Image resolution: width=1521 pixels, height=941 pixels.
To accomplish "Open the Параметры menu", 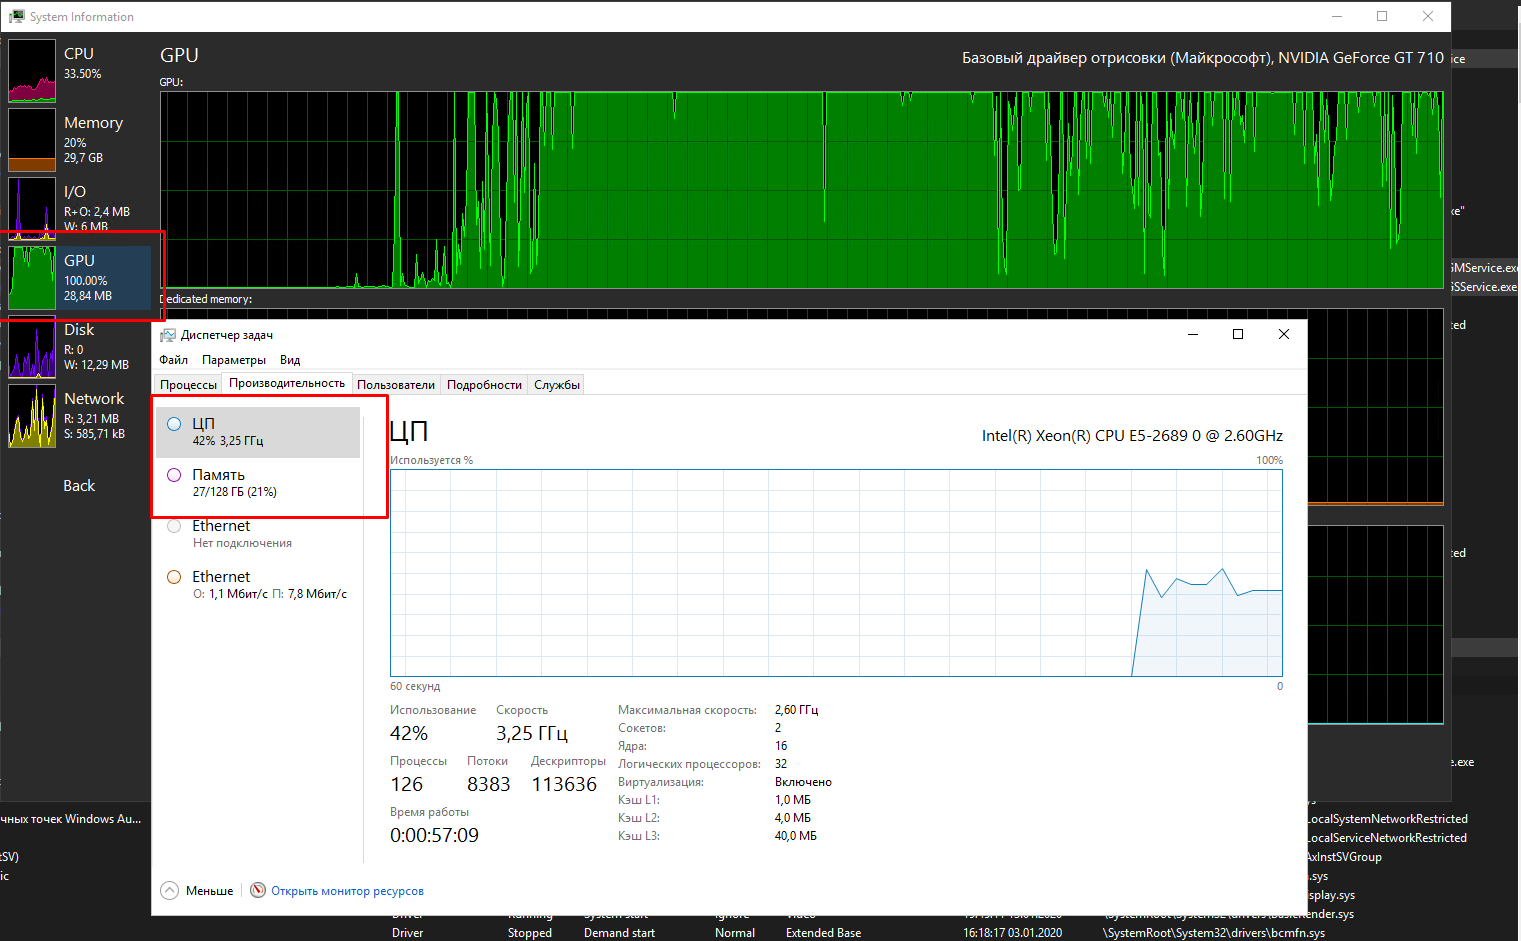I will [x=234, y=360].
